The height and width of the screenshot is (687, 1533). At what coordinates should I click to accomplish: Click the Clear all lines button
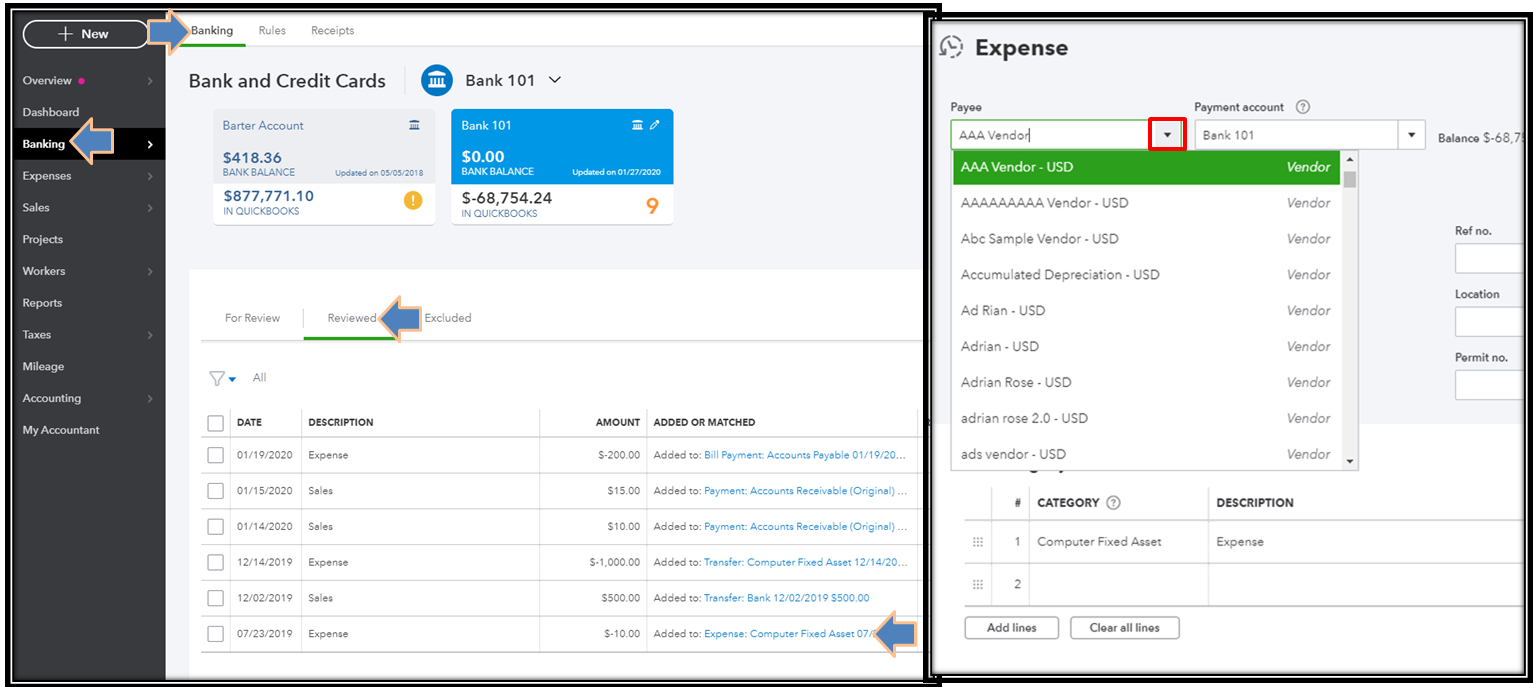click(x=1125, y=628)
